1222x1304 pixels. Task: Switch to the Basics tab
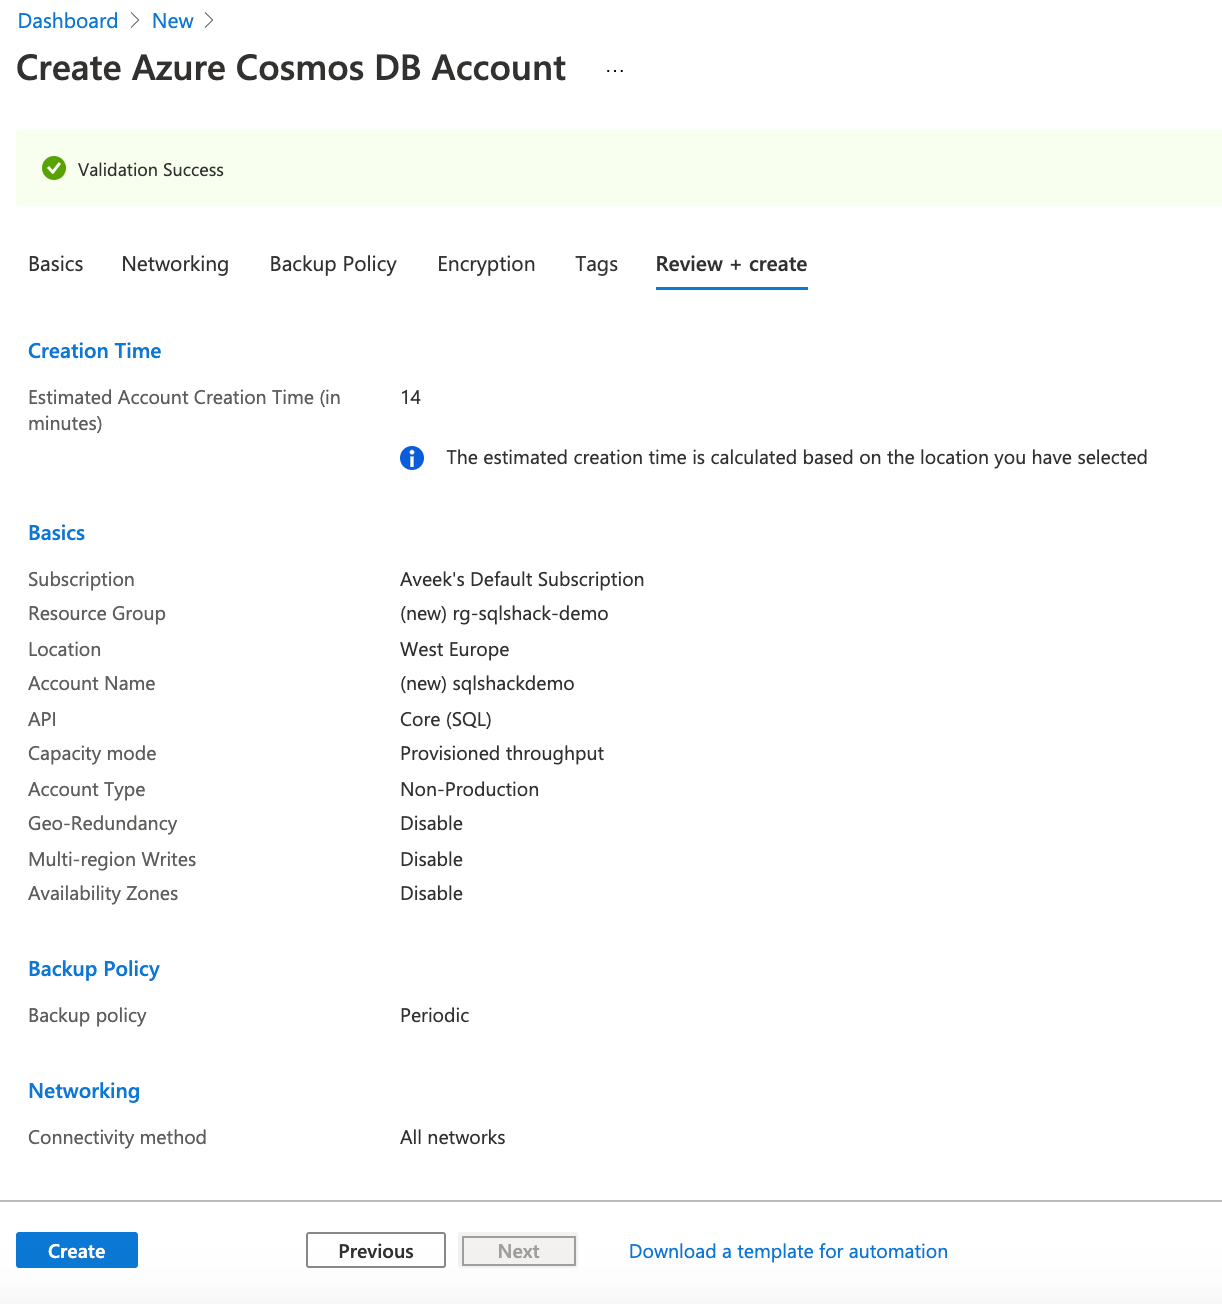pos(56,264)
